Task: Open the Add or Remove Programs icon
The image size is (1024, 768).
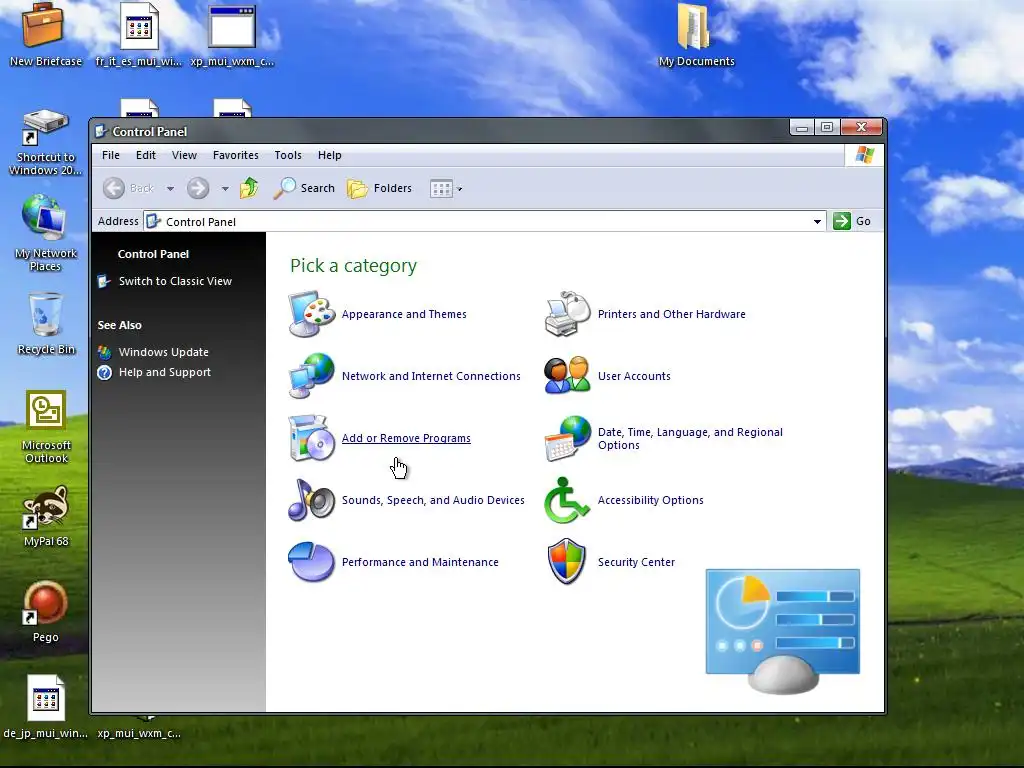Action: point(312,438)
